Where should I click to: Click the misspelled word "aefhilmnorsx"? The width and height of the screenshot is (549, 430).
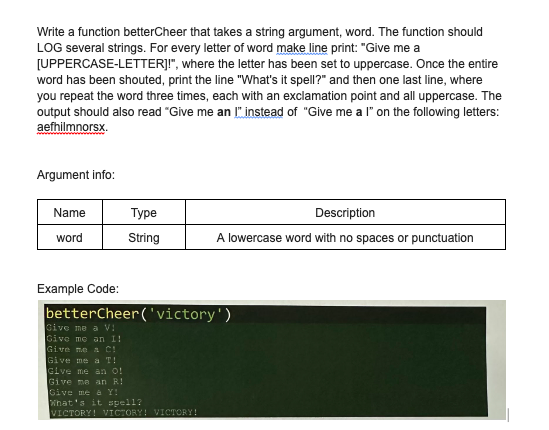pos(71,127)
